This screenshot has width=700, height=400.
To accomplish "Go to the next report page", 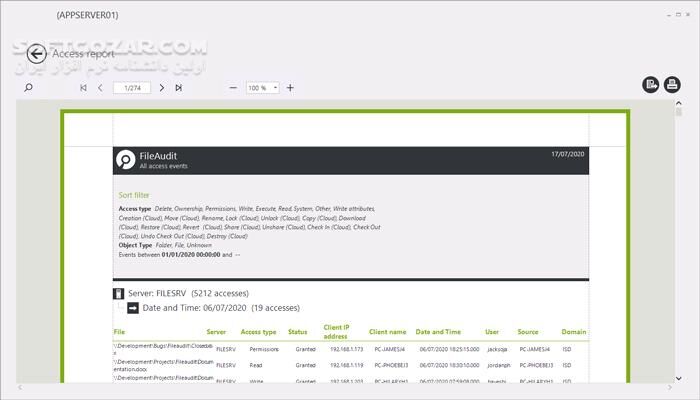I will (x=162, y=88).
